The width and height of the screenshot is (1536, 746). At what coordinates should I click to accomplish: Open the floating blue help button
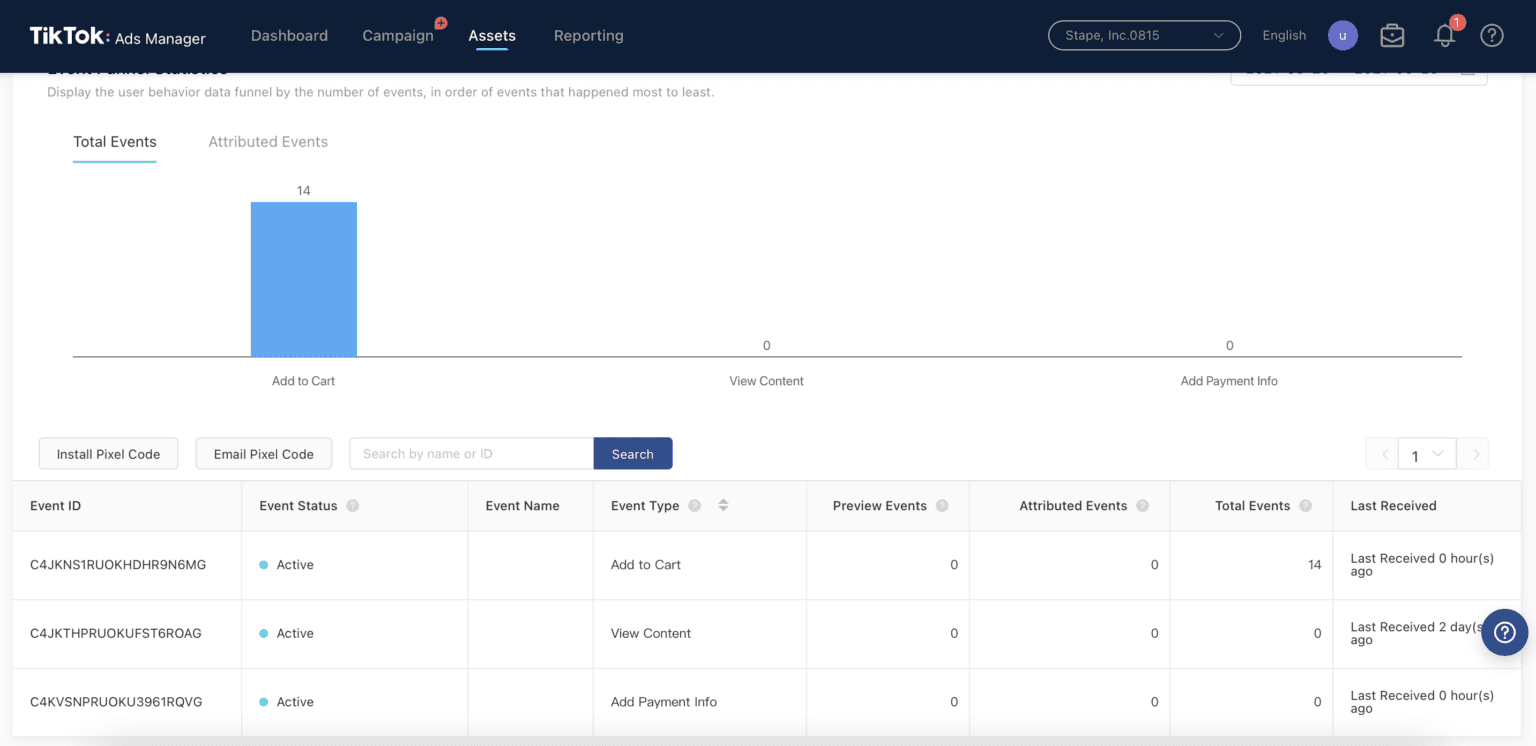click(1505, 632)
